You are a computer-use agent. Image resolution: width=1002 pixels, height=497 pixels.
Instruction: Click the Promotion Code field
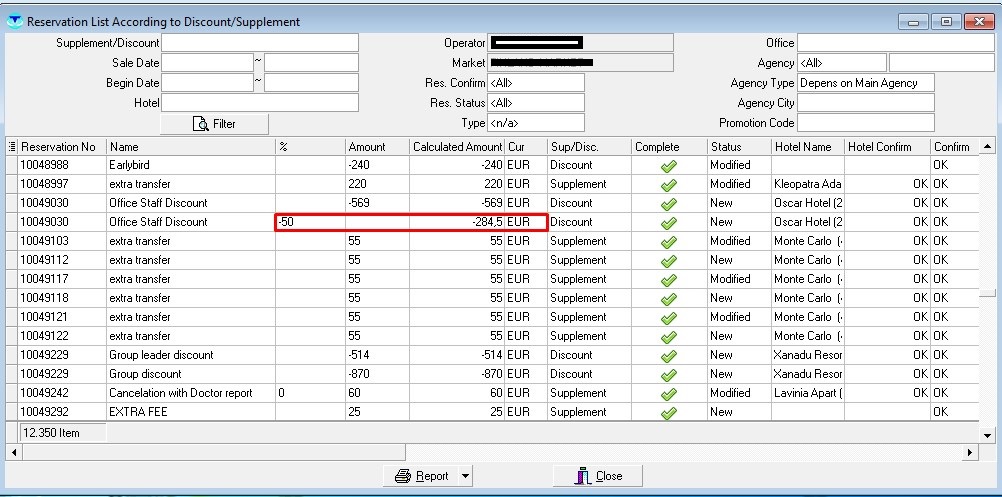tap(865, 123)
